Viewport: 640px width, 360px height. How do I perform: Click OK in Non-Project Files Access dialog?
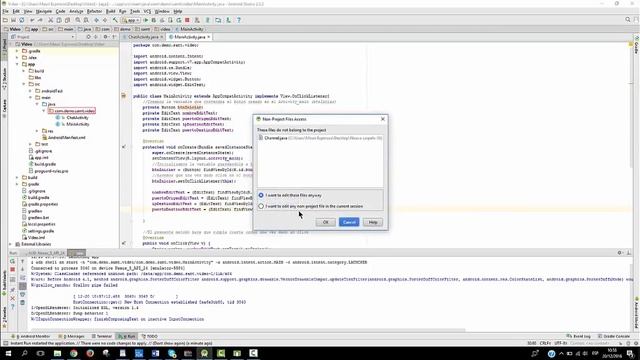326,222
